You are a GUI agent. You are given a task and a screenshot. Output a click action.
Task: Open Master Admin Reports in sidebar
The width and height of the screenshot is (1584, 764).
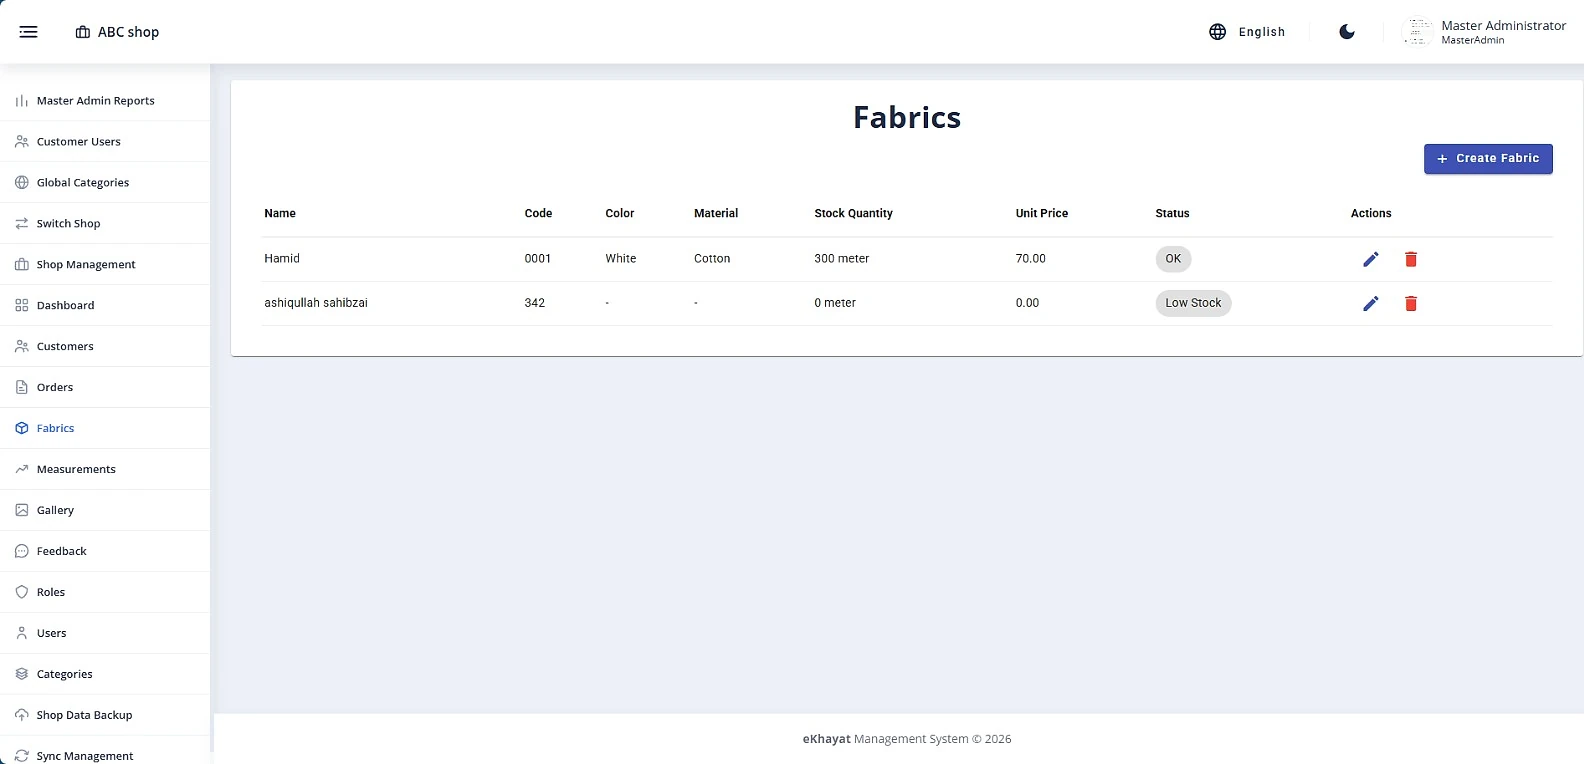105,101
